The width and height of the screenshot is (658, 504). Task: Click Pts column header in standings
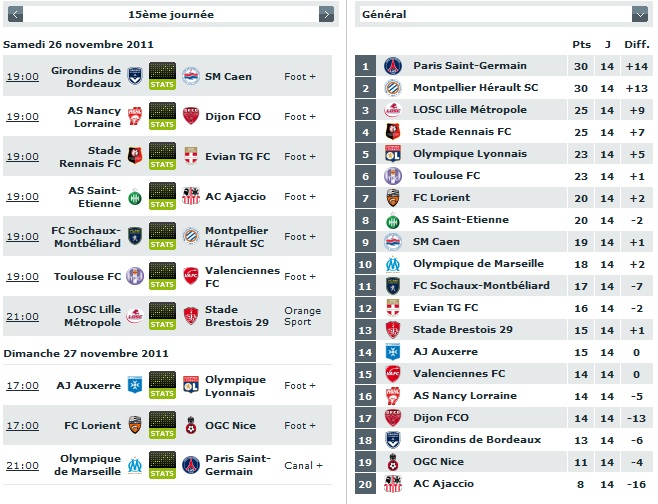[x=581, y=44]
